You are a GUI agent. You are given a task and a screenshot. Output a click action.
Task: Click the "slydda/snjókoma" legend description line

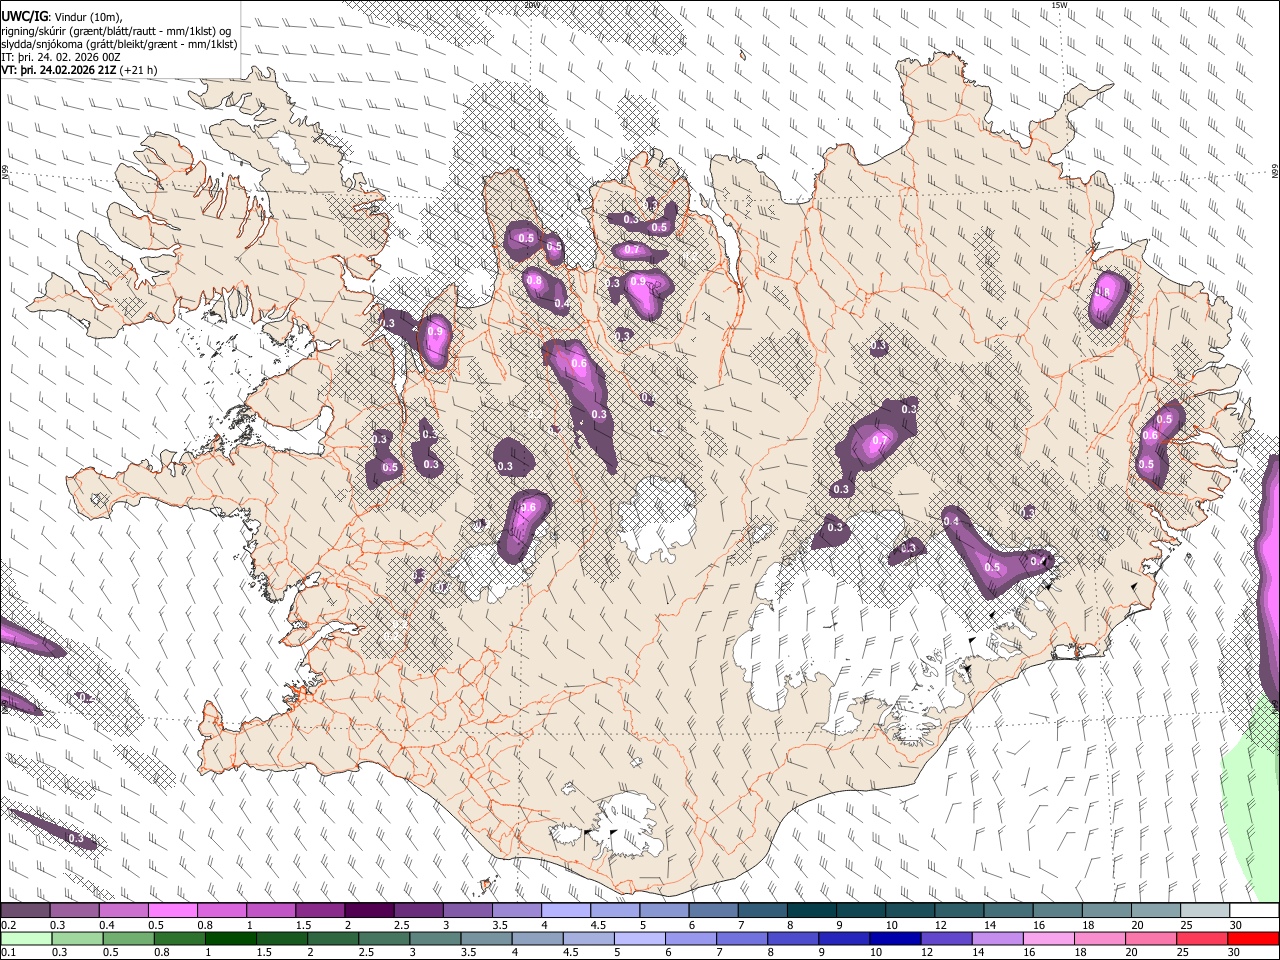(x=119, y=44)
